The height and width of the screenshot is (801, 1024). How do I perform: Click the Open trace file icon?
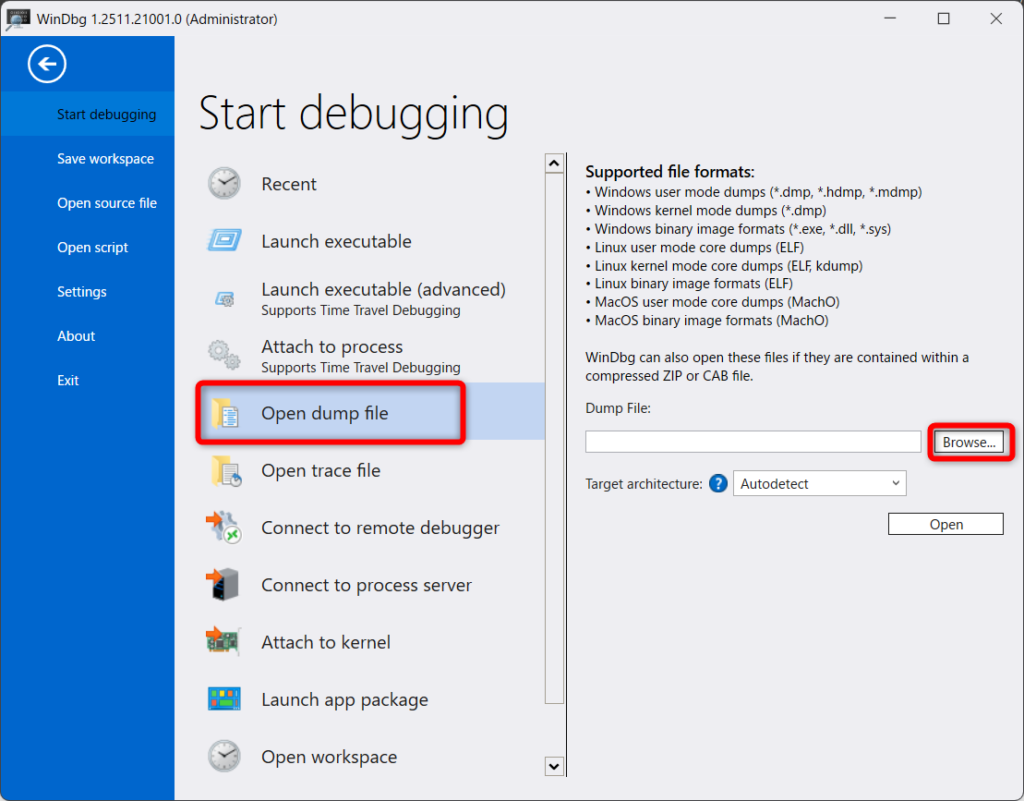click(x=225, y=471)
